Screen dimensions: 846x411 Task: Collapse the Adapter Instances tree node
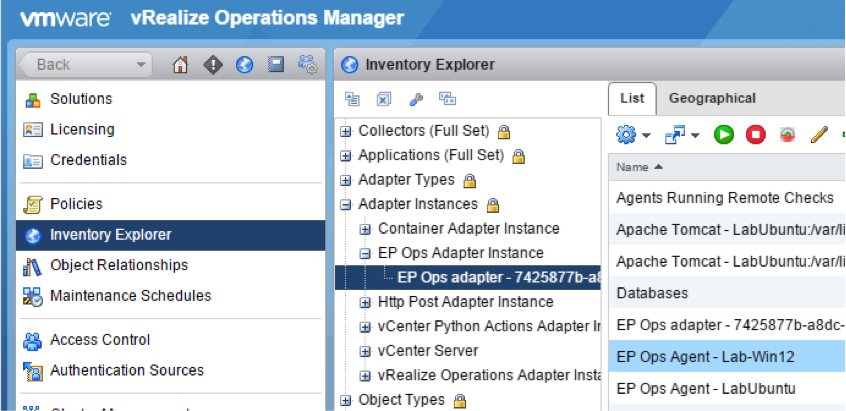tap(346, 205)
